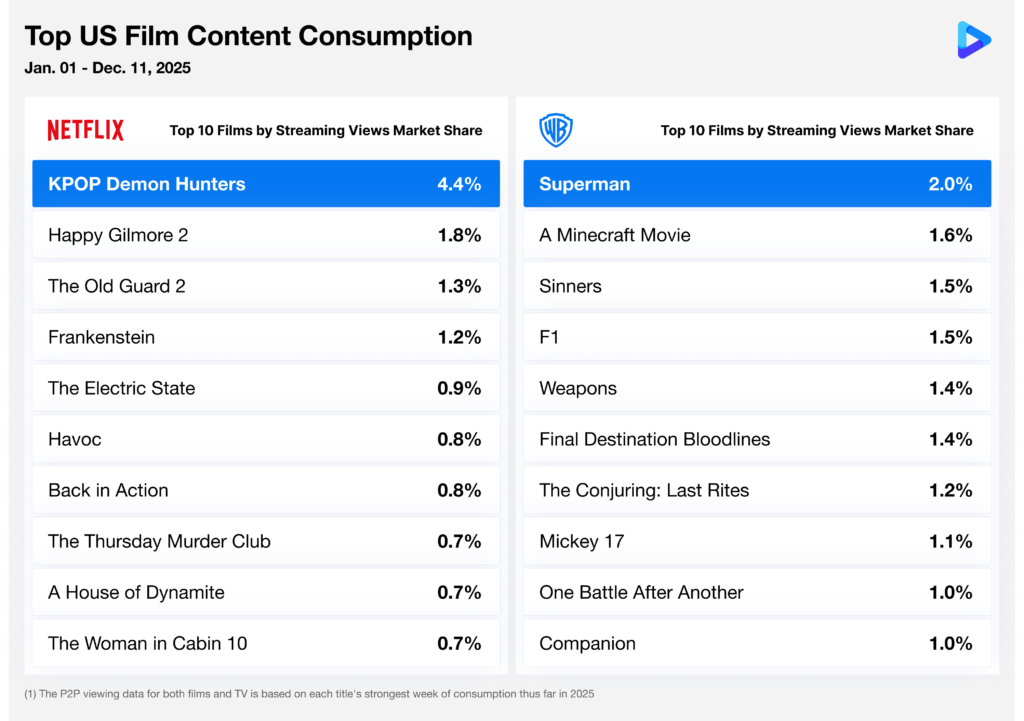
Task: Click the Weapons film row
Action: 757,388
